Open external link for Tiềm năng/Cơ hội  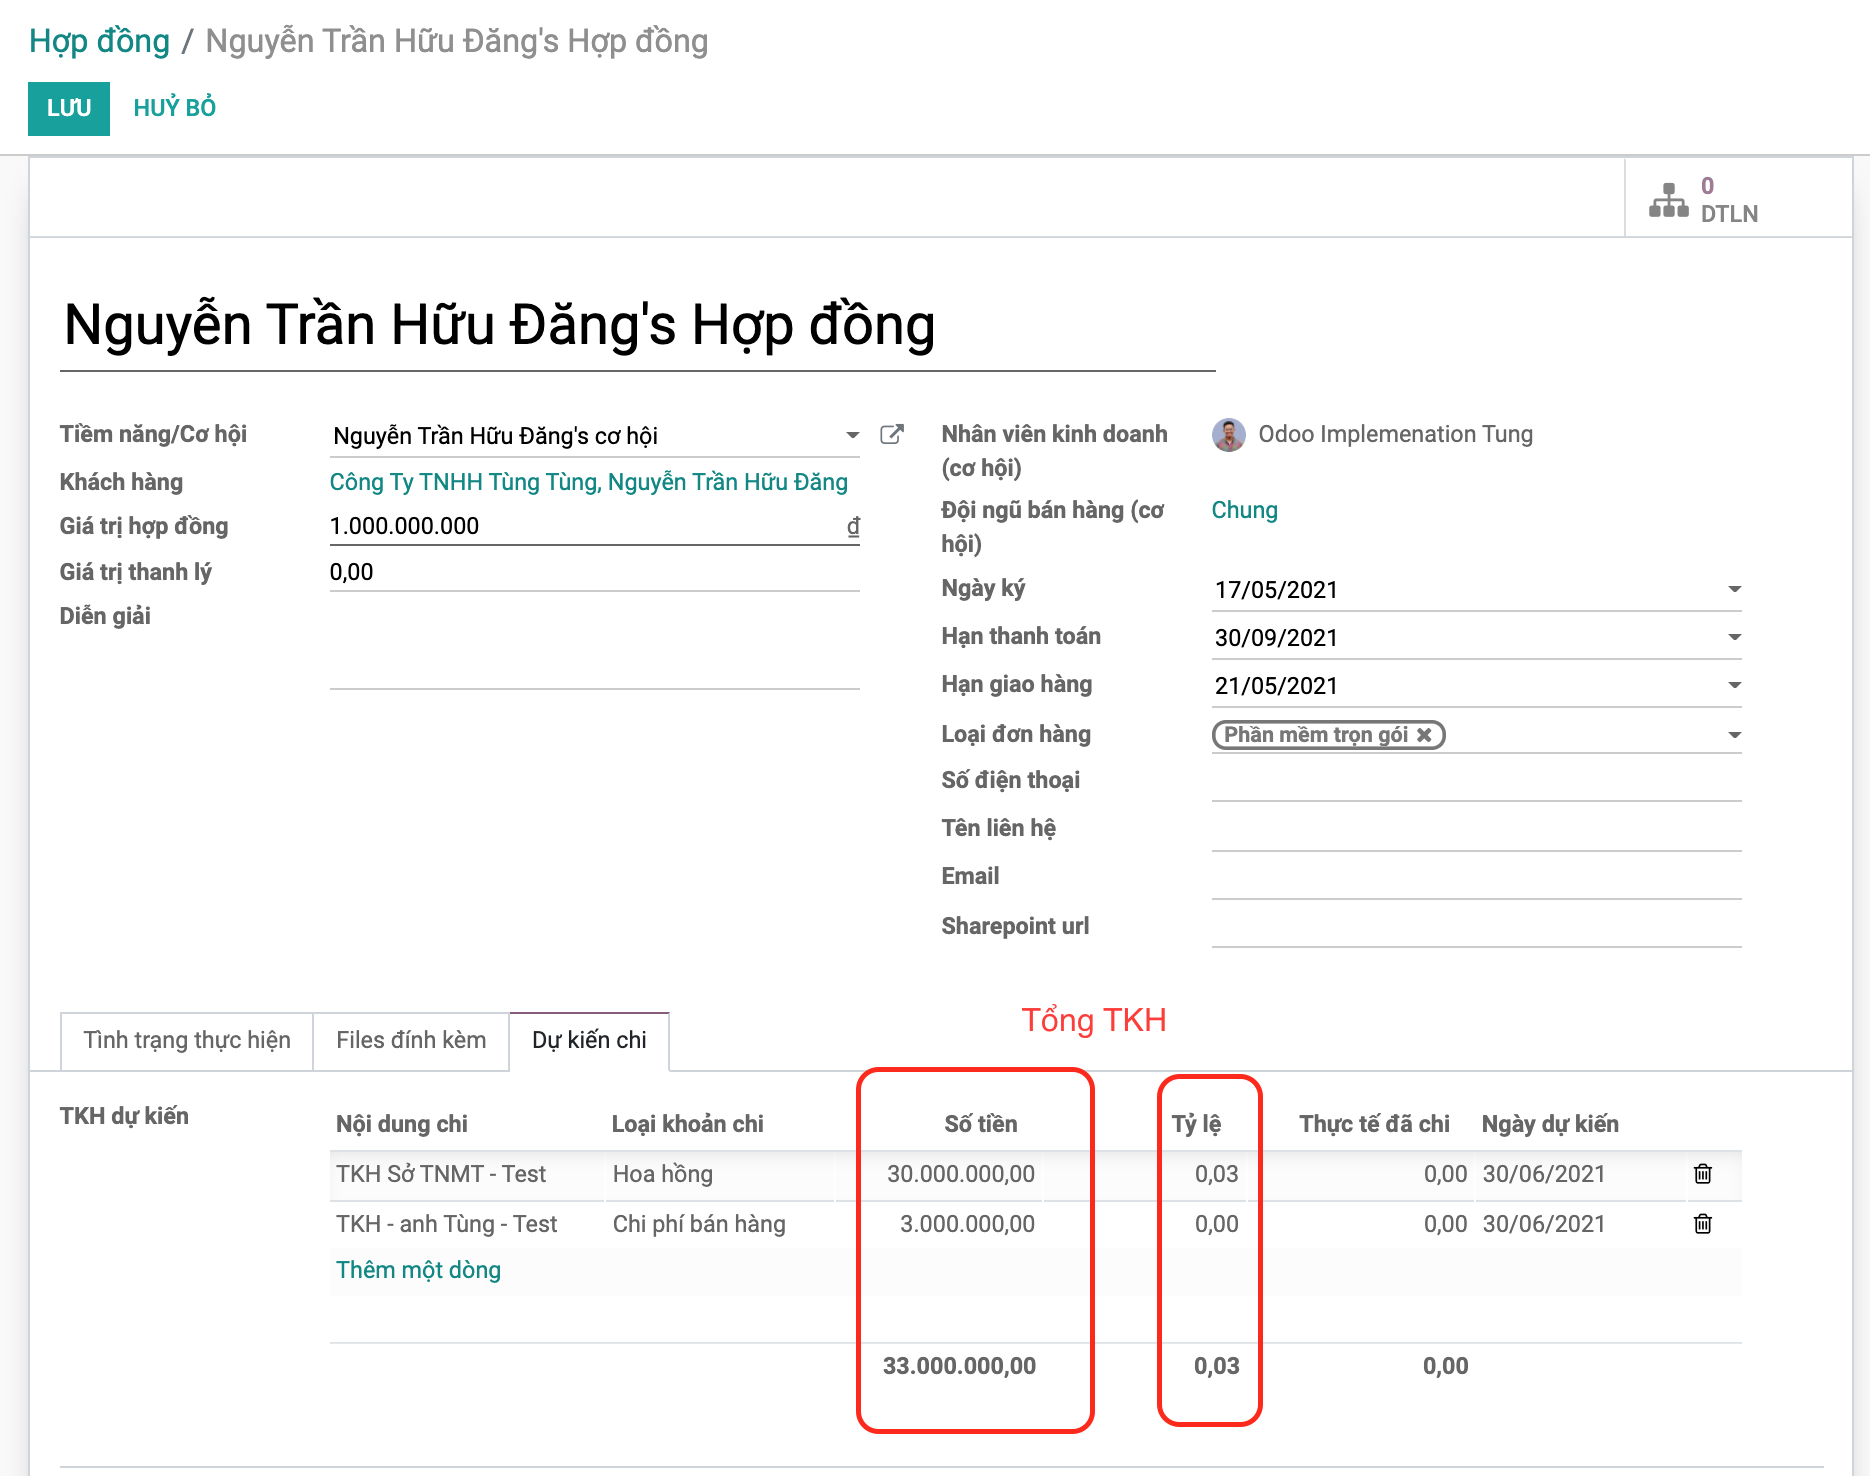891,435
